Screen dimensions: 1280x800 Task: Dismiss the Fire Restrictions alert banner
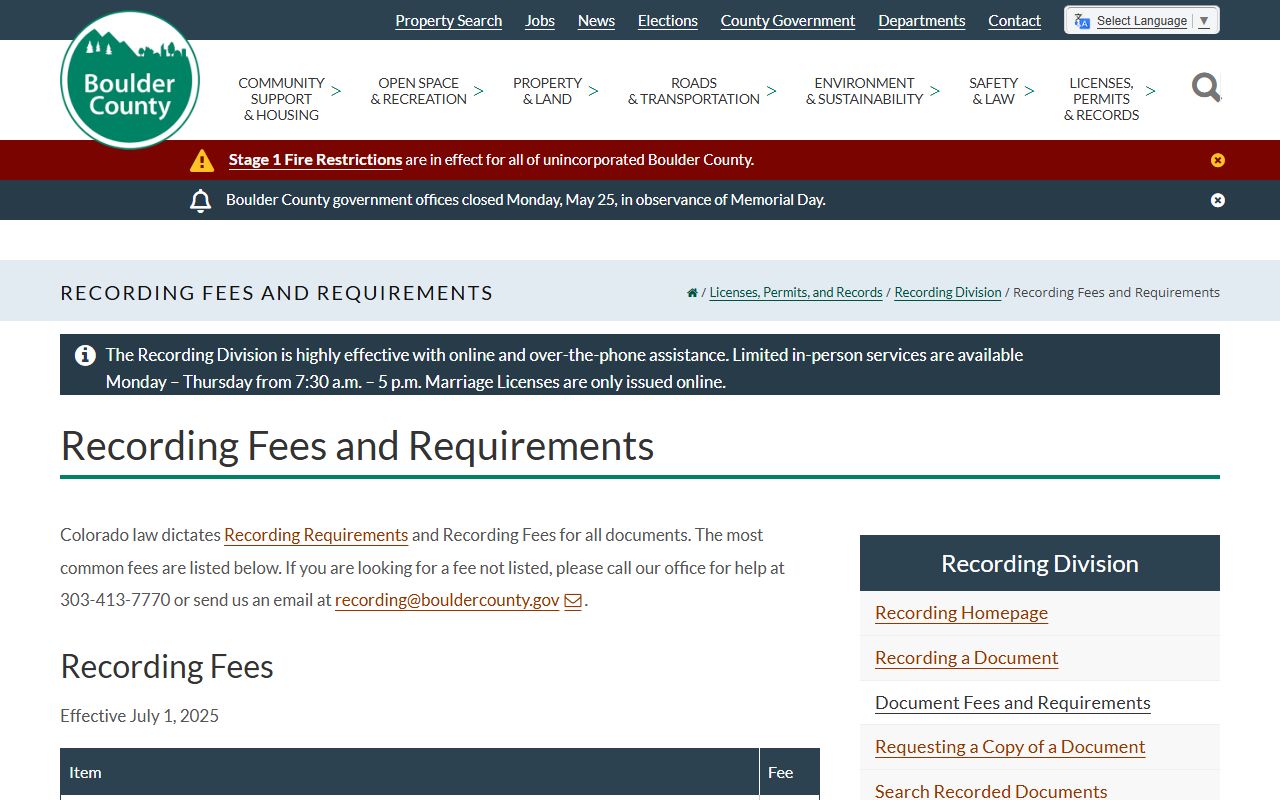1217,160
